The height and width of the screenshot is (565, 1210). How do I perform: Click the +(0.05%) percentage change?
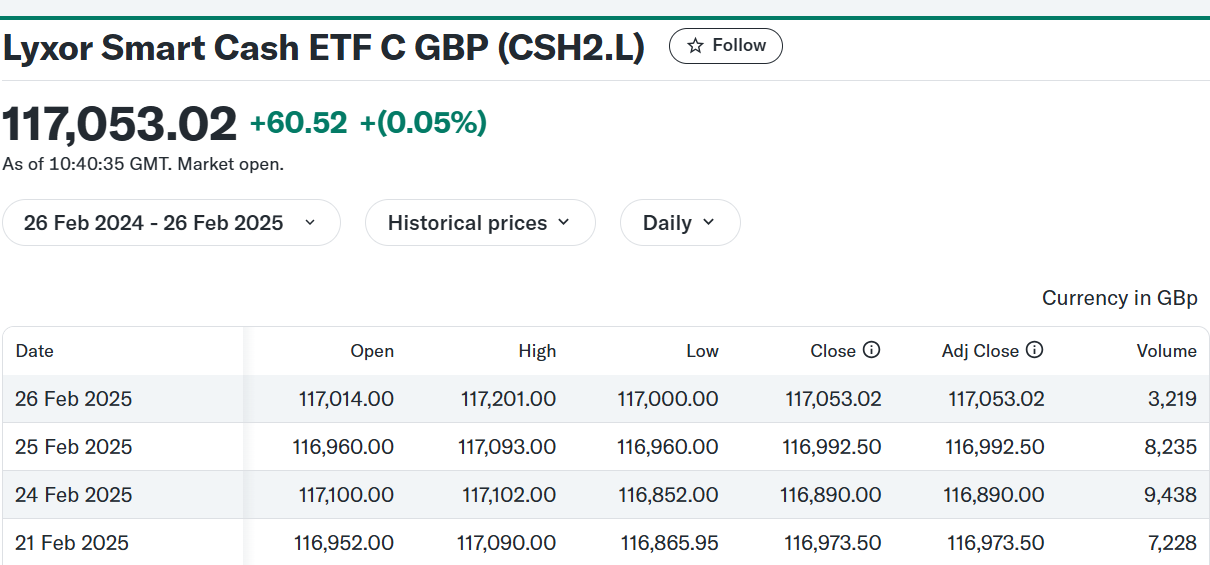pos(423,123)
